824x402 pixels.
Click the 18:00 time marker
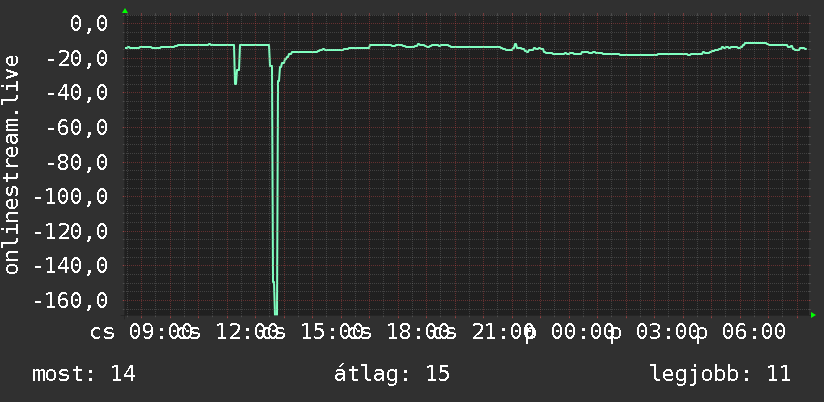click(415, 332)
